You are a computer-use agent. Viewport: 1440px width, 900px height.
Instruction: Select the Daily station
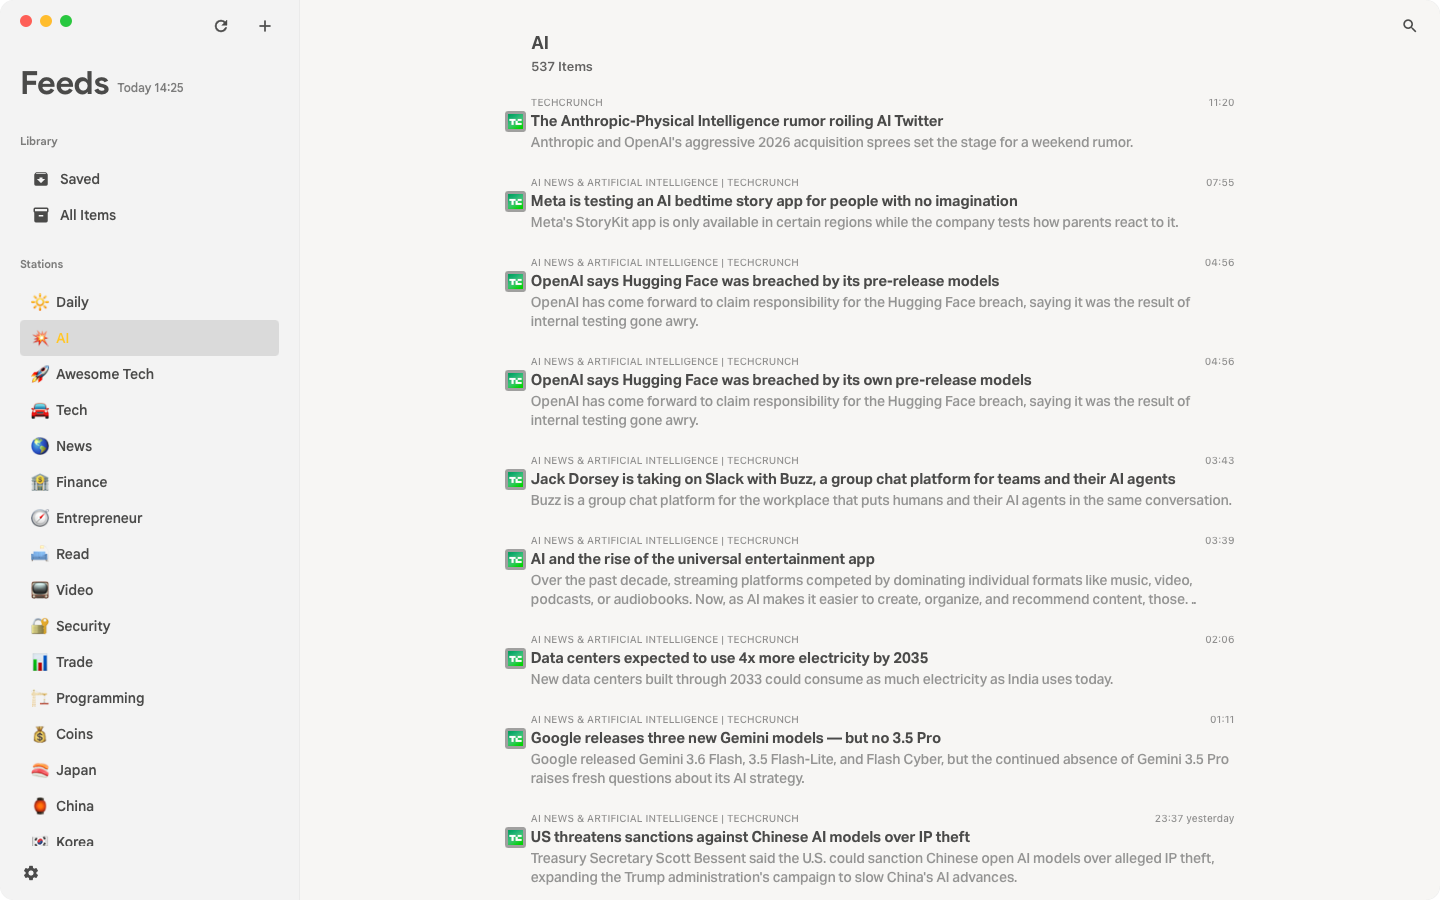coord(149,302)
